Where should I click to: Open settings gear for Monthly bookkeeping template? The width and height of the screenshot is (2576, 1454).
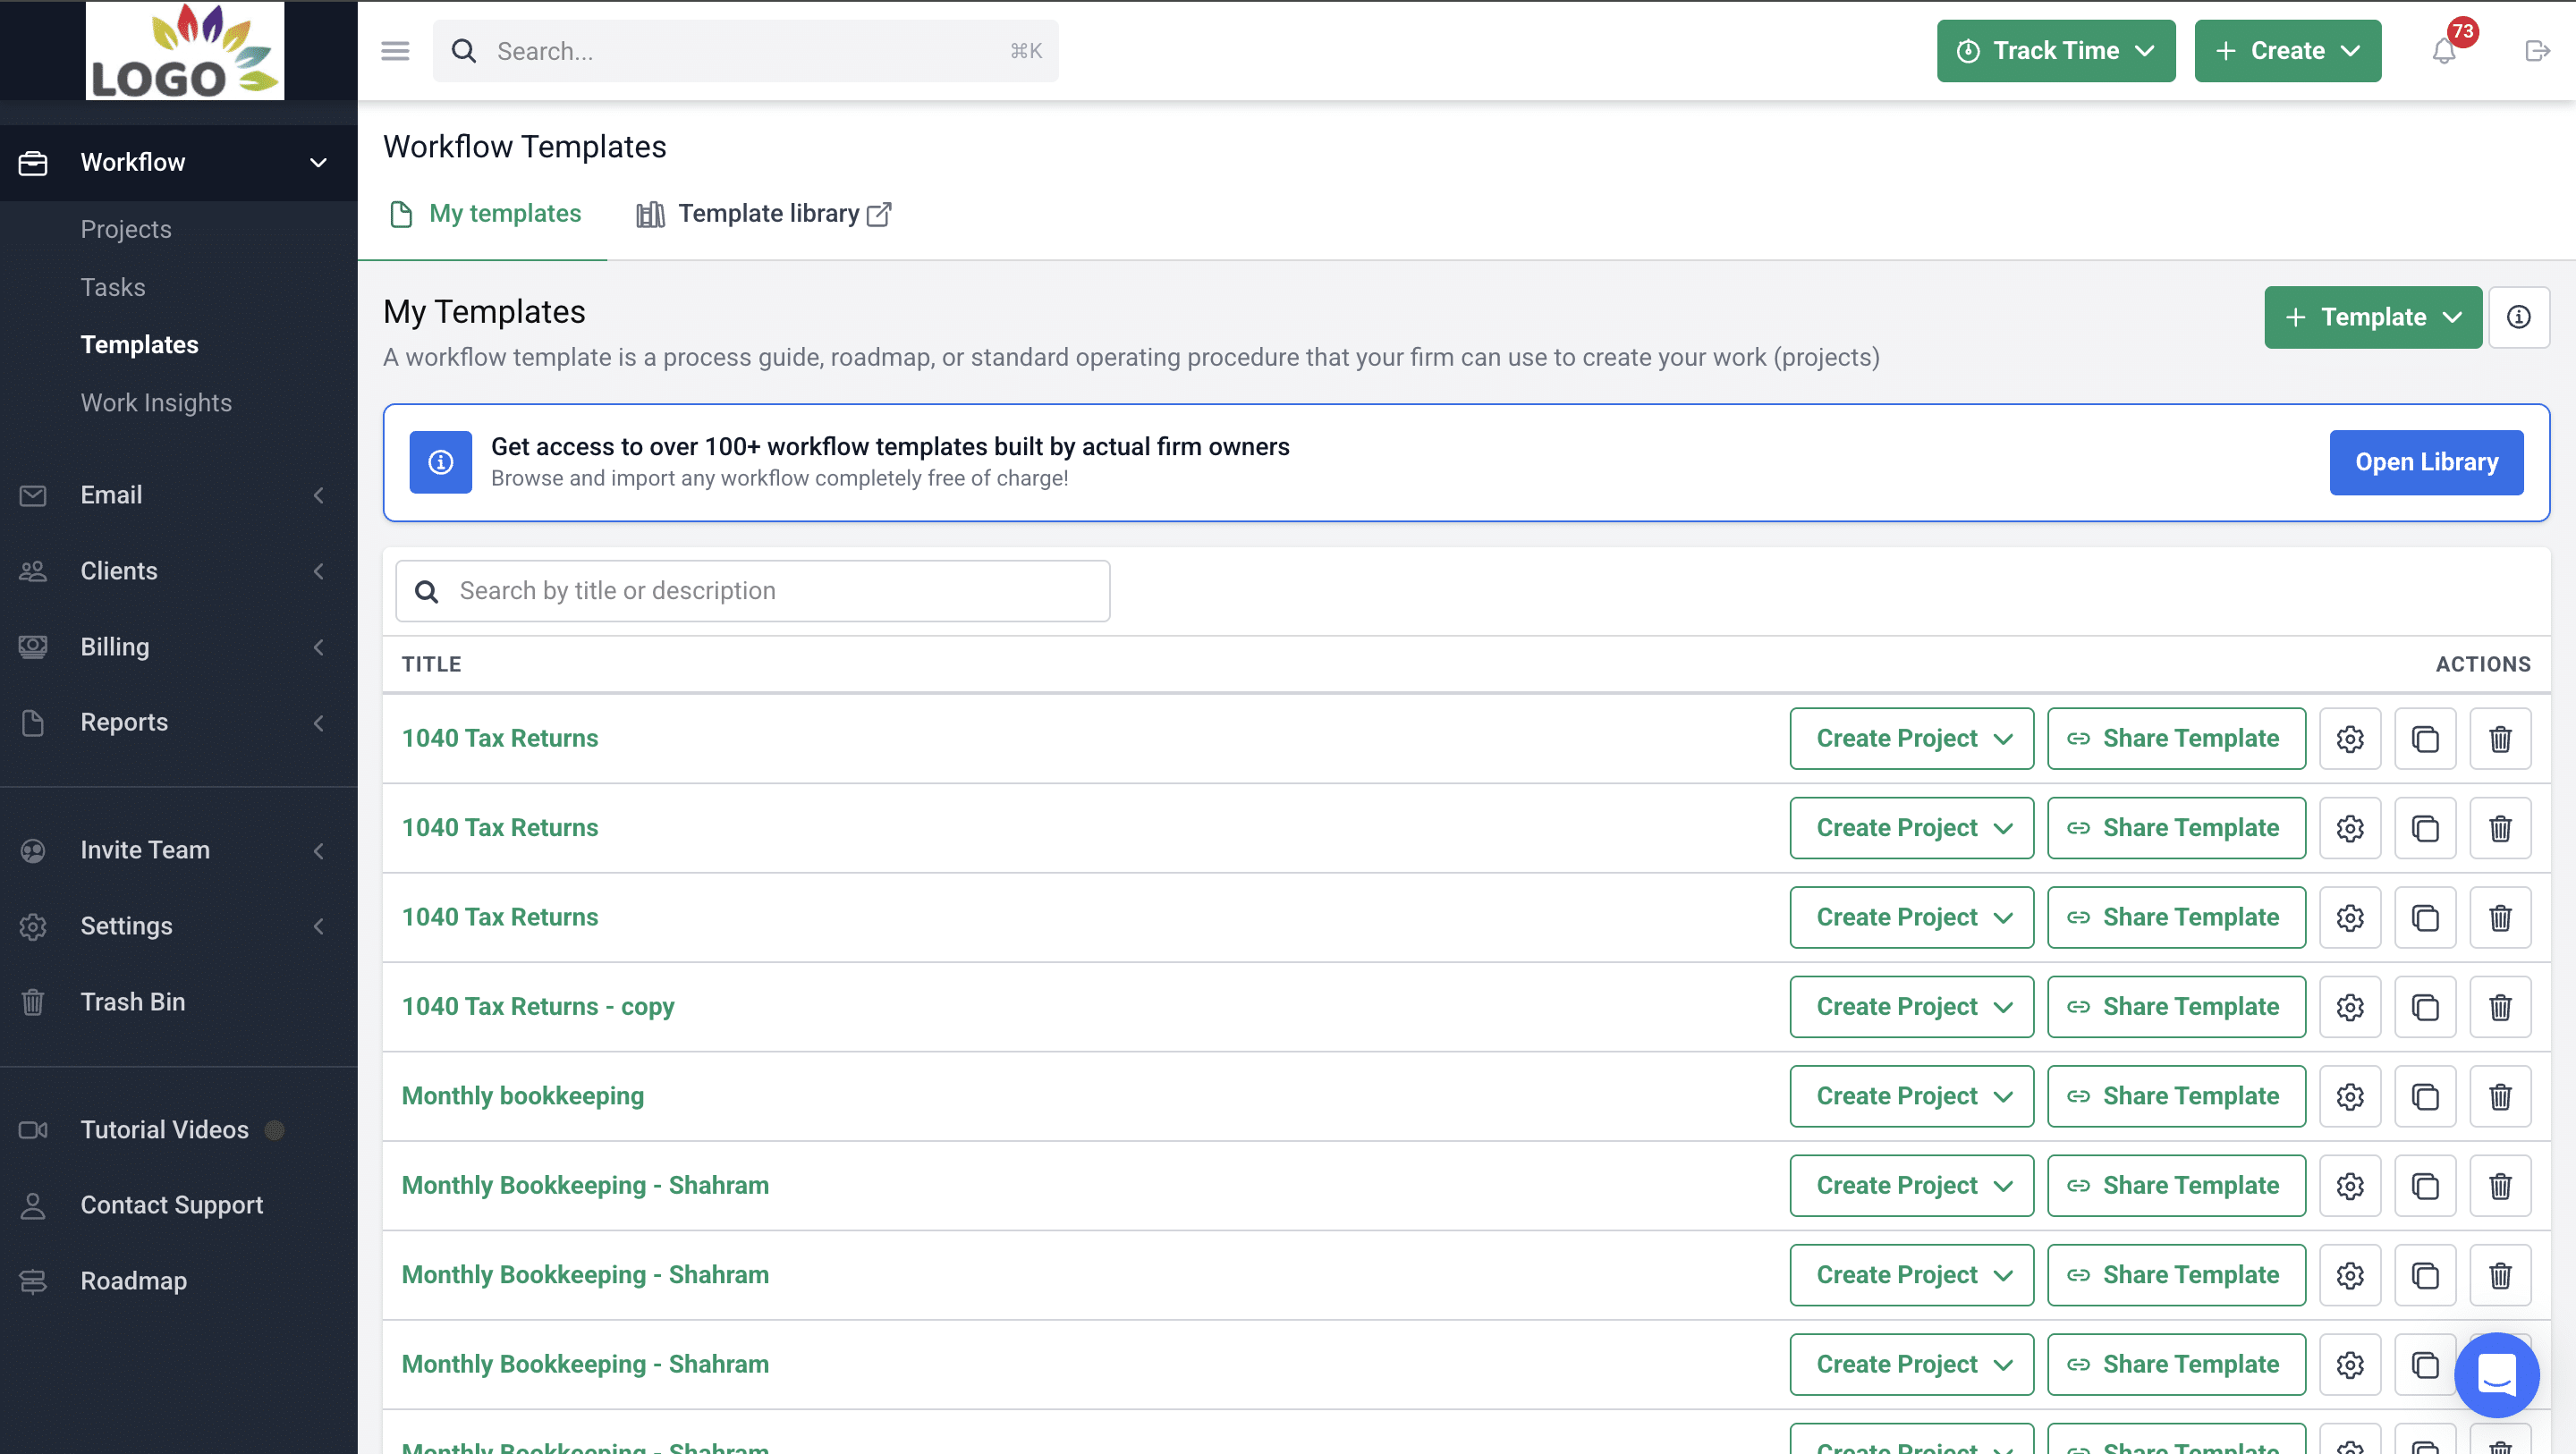coord(2350,1096)
